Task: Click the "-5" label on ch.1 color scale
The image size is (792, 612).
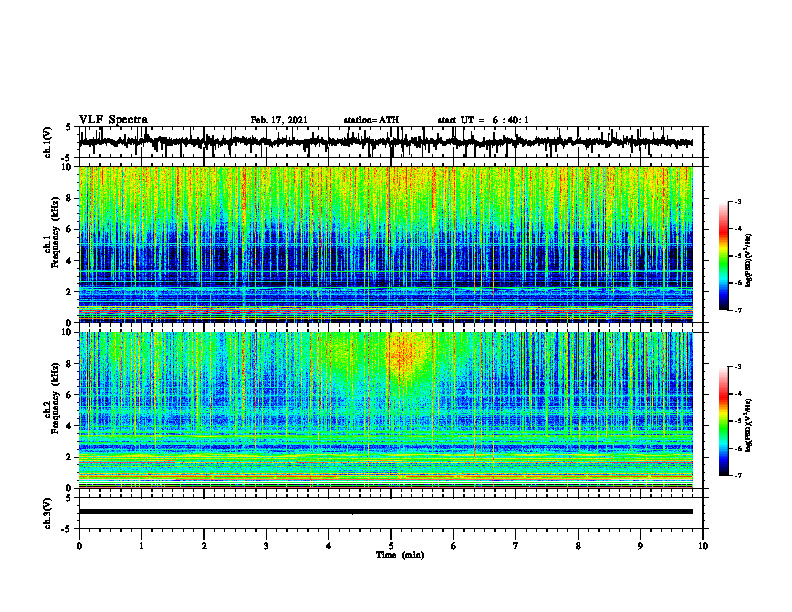Action: (738, 256)
